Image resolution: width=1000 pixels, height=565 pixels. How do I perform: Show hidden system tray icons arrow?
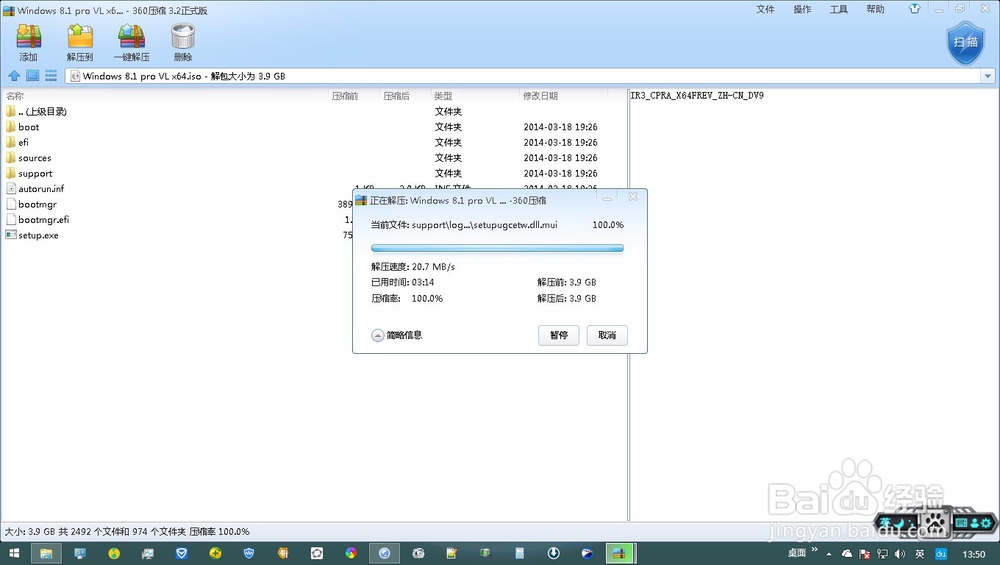829,554
